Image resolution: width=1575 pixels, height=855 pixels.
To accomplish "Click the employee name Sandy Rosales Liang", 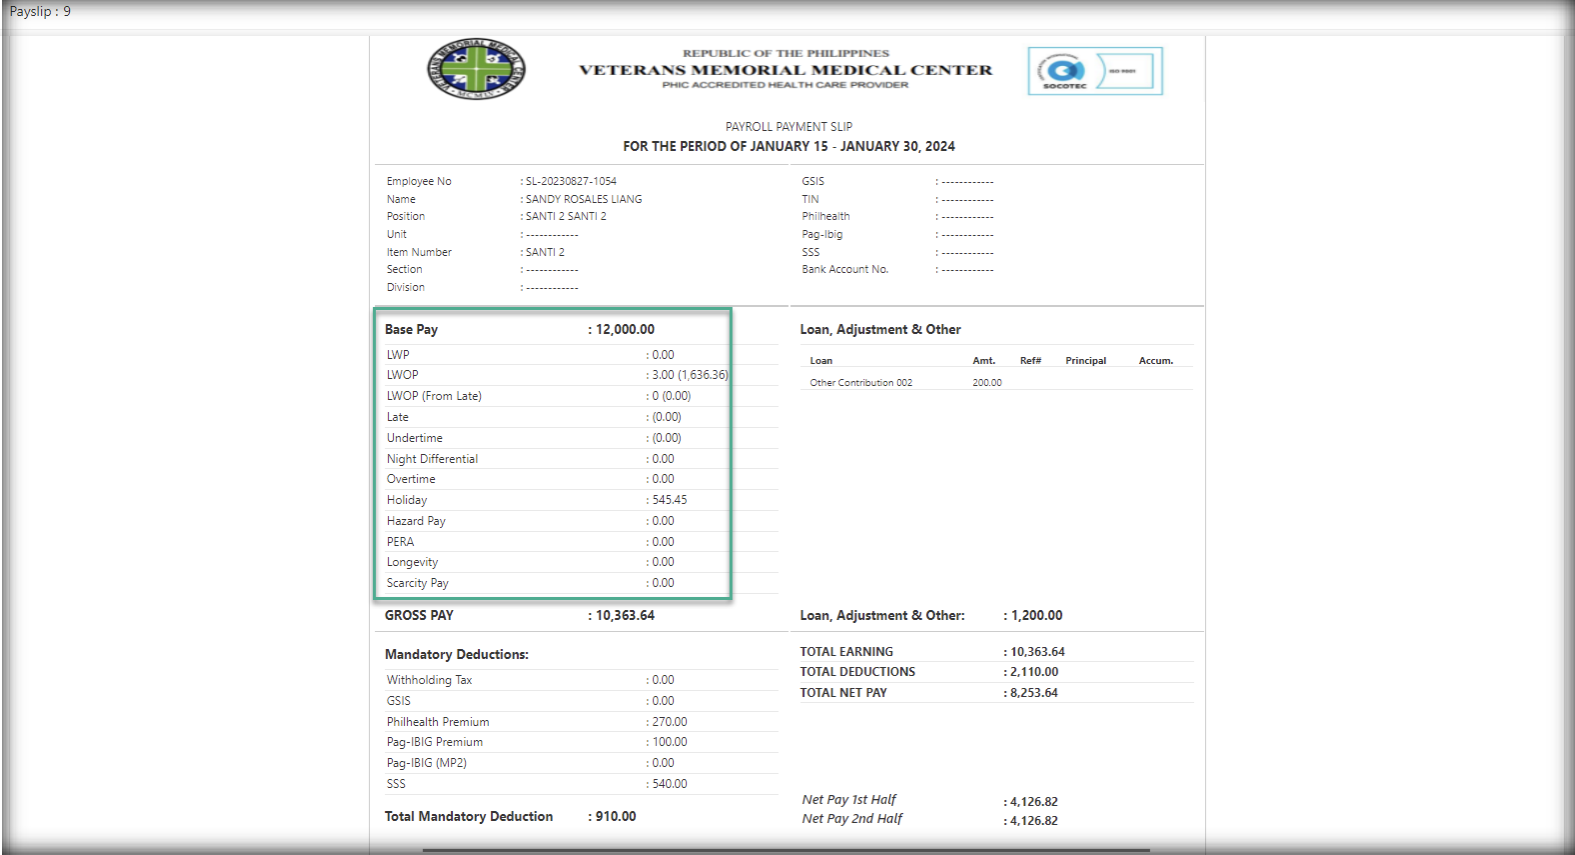I will 584,199.
